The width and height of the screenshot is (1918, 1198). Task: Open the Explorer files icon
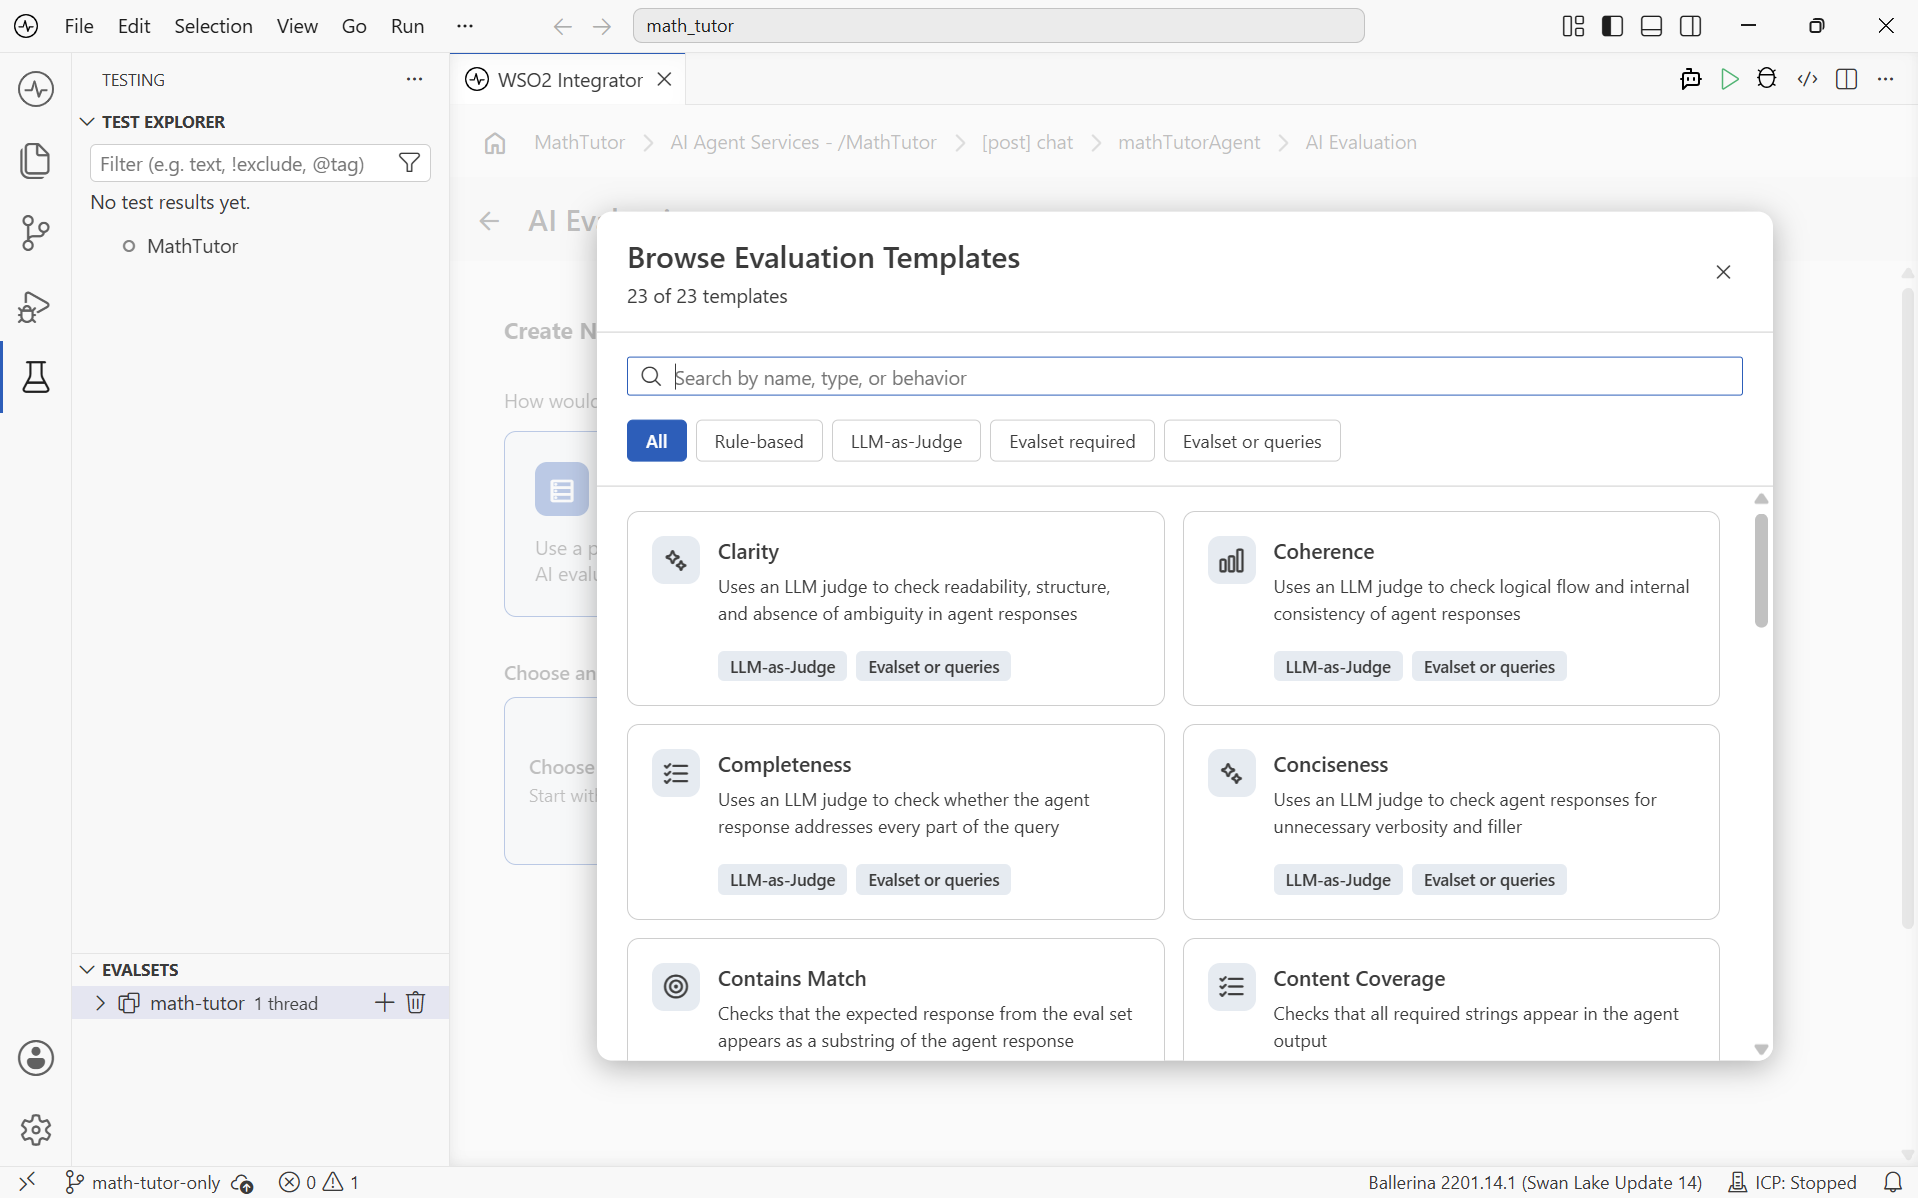click(x=36, y=161)
